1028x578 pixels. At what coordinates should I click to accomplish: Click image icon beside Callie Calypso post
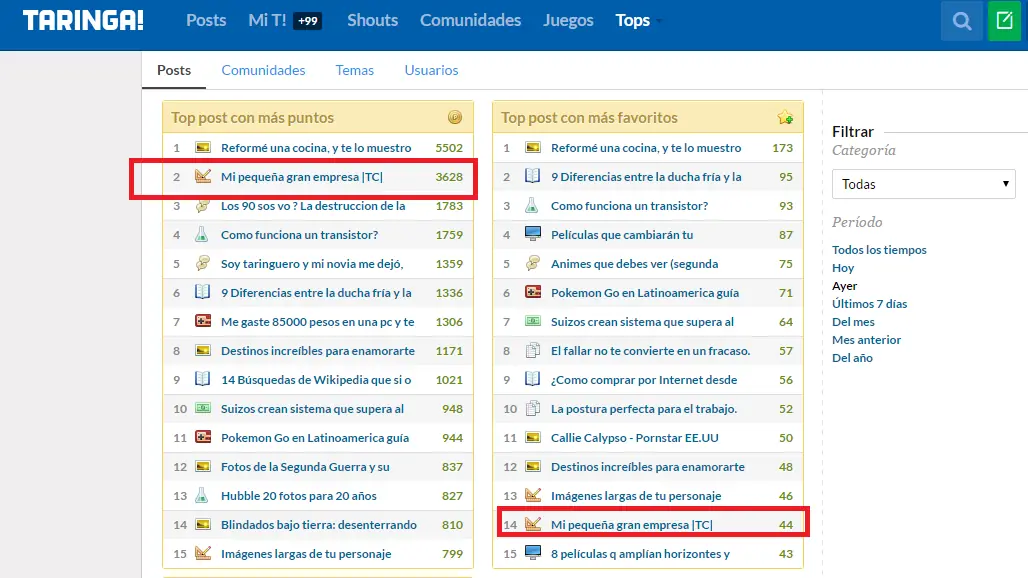coord(533,437)
